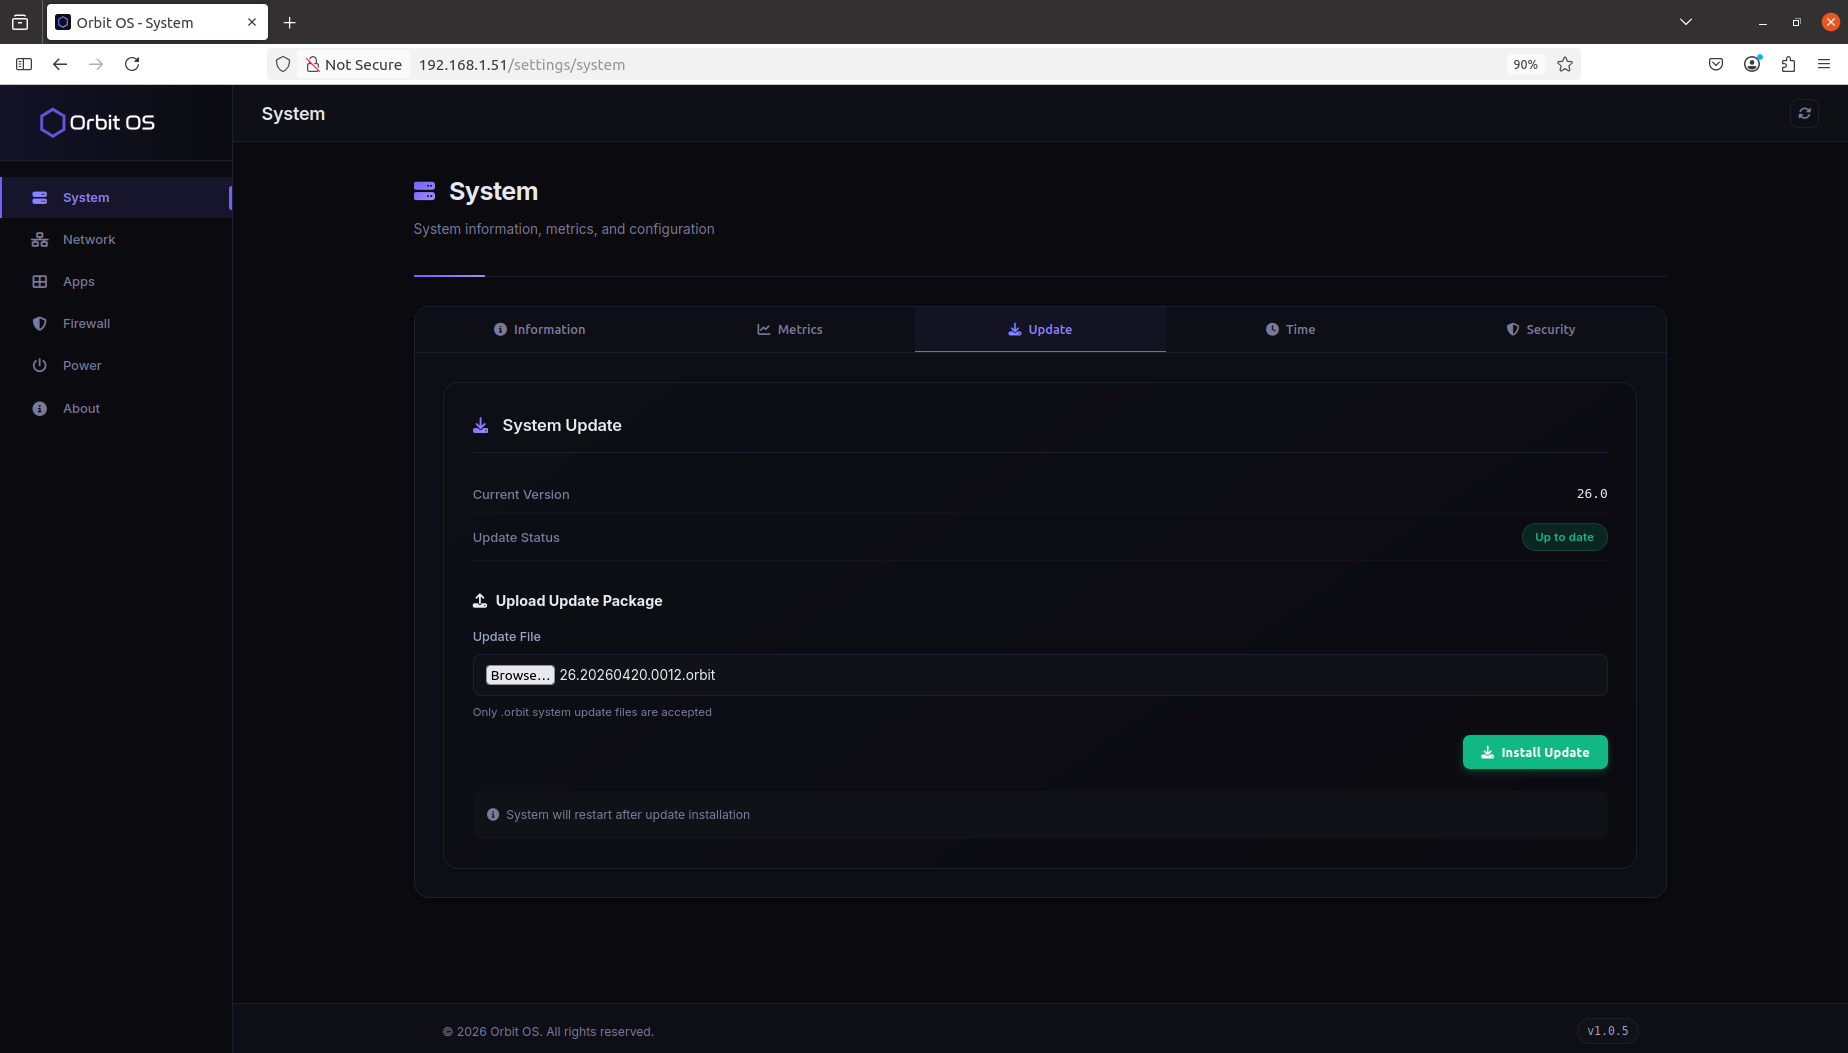The width and height of the screenshot is (1848, 1053).
Task: Click the shield permissions icon in the address bar
Action: tap(283, 64)
